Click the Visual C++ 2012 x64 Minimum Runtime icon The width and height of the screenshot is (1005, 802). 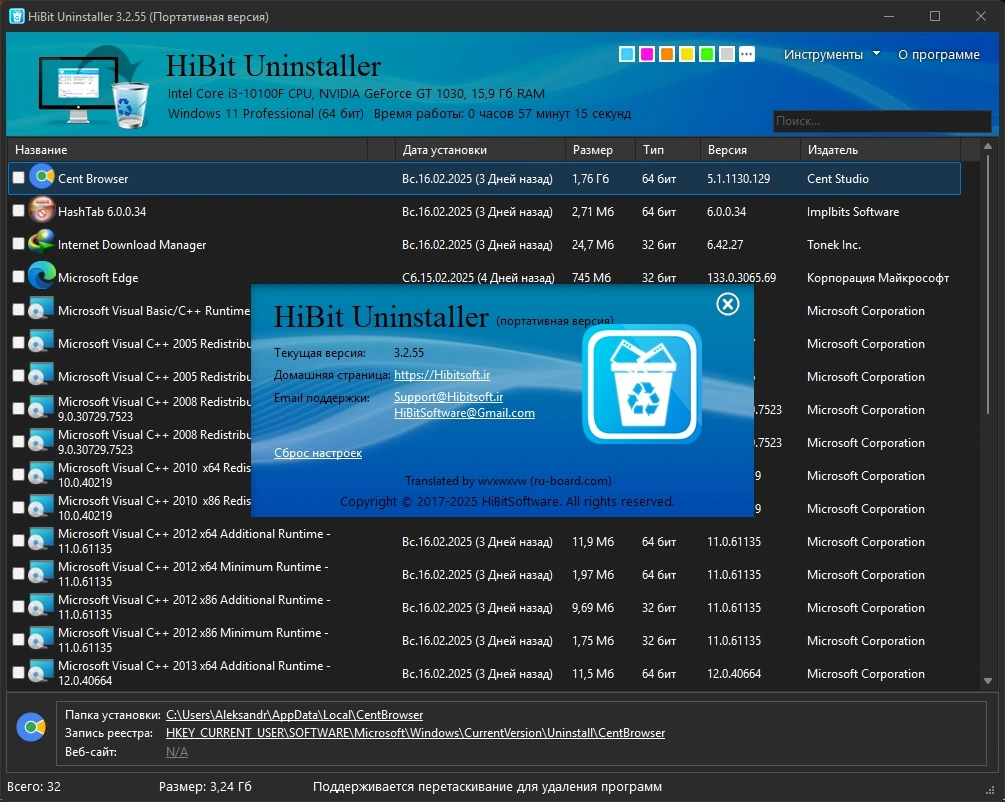coord(42,574)
